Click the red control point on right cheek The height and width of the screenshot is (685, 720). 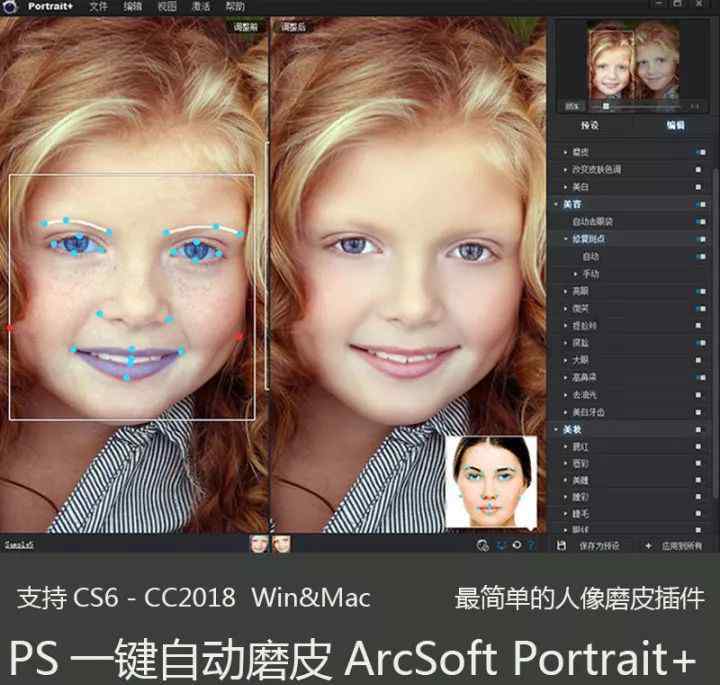(239, 336)
